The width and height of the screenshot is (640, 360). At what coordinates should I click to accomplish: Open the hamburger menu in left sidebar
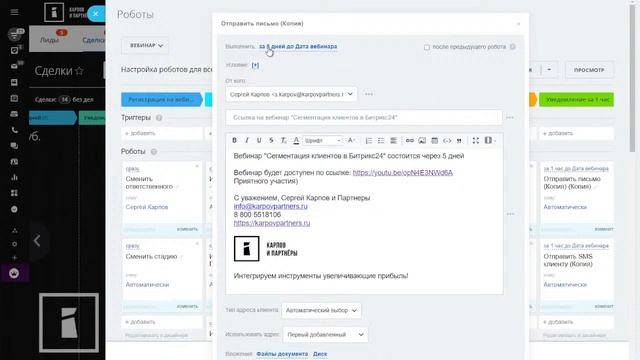tap(14, 12)
